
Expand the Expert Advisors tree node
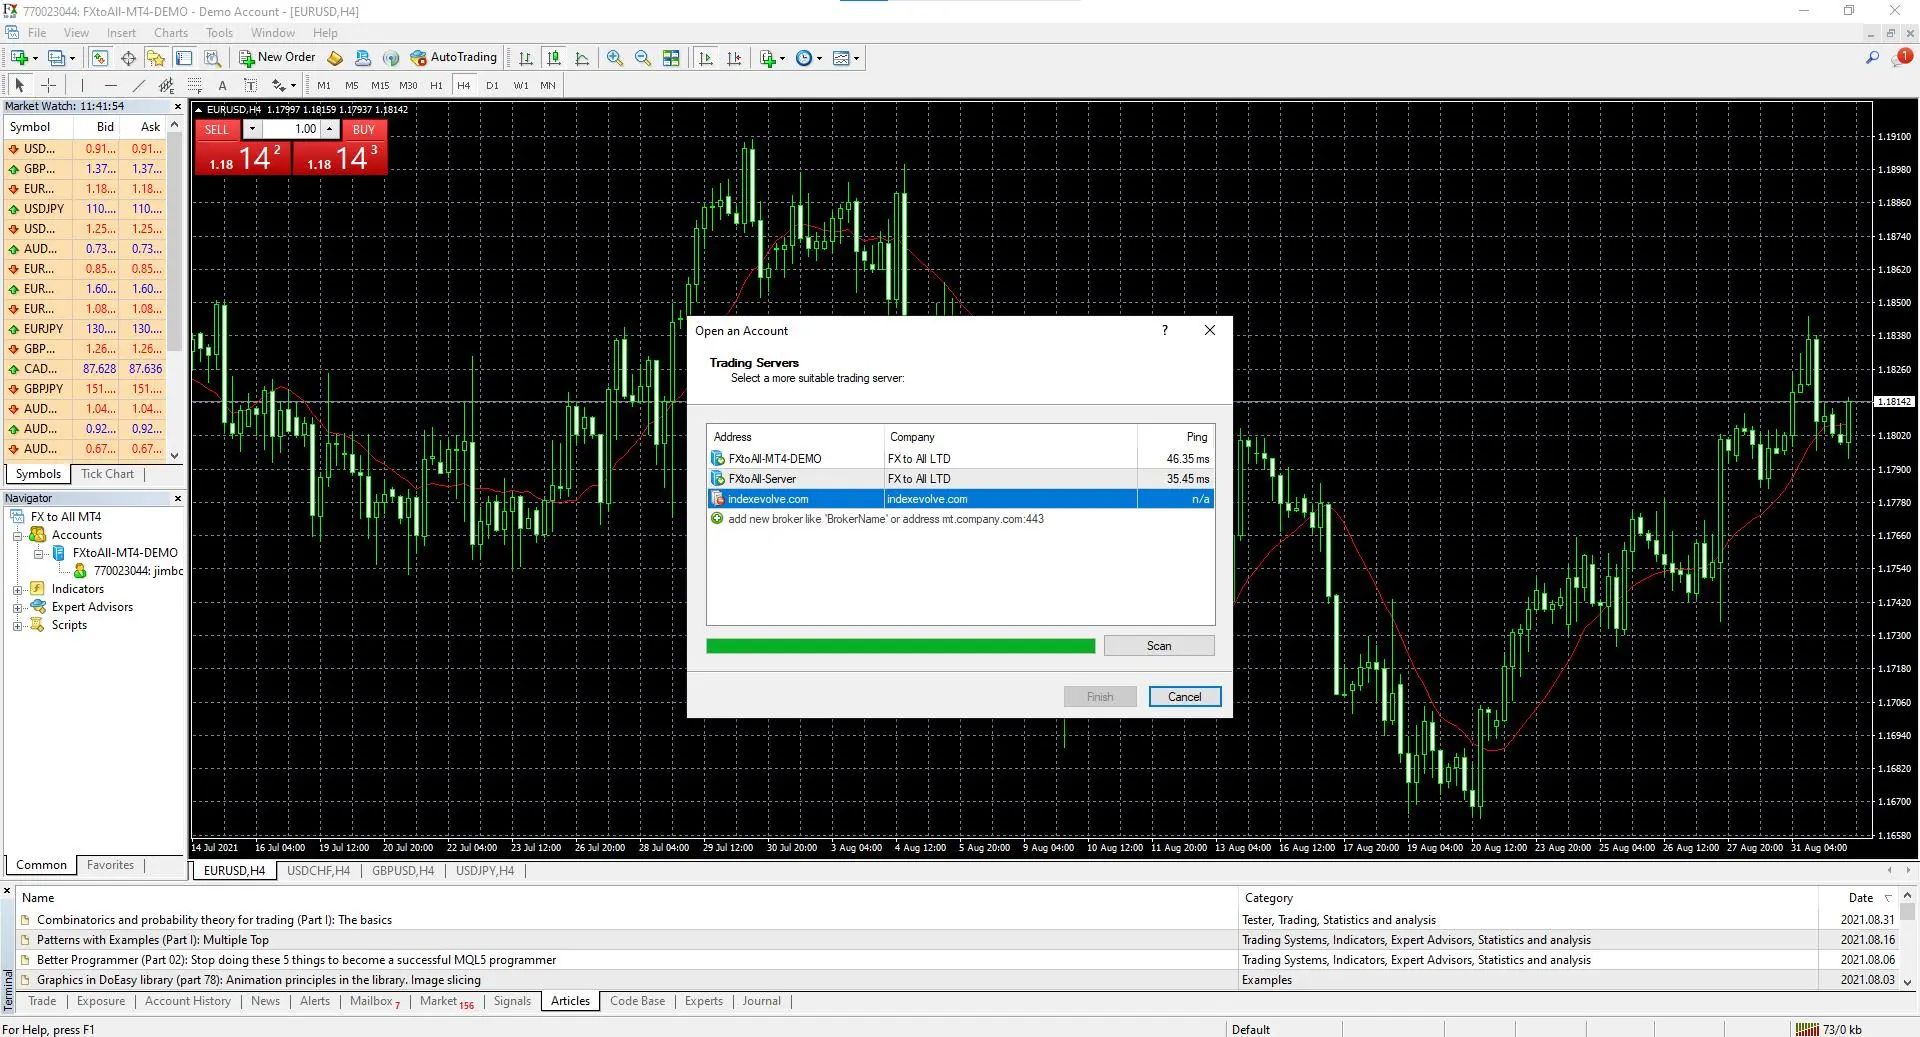coord(17,608)
